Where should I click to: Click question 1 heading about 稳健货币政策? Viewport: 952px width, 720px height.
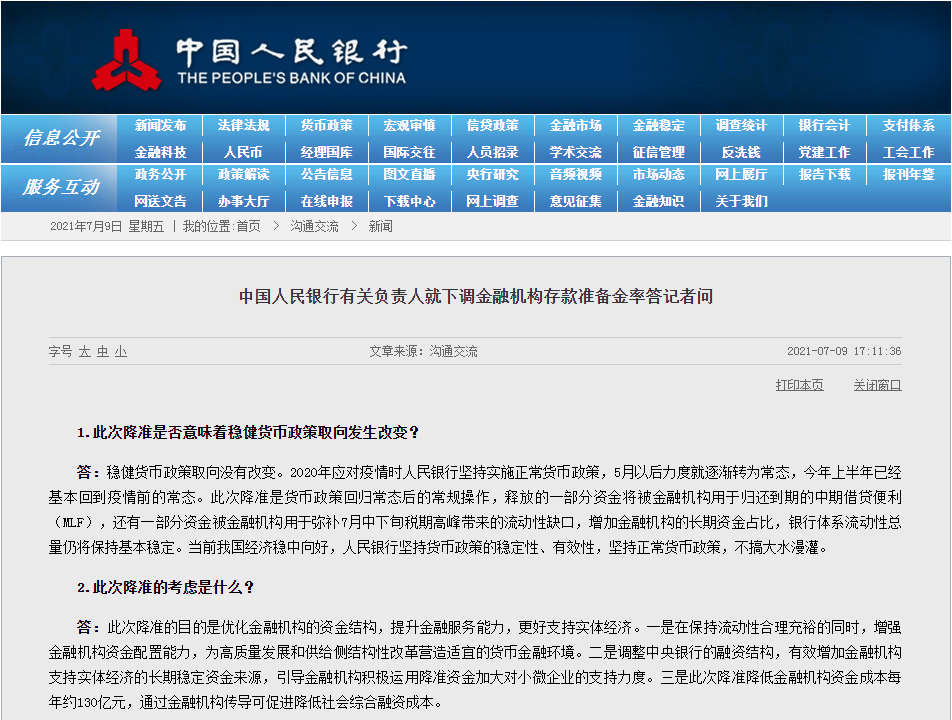click(248, 433)
